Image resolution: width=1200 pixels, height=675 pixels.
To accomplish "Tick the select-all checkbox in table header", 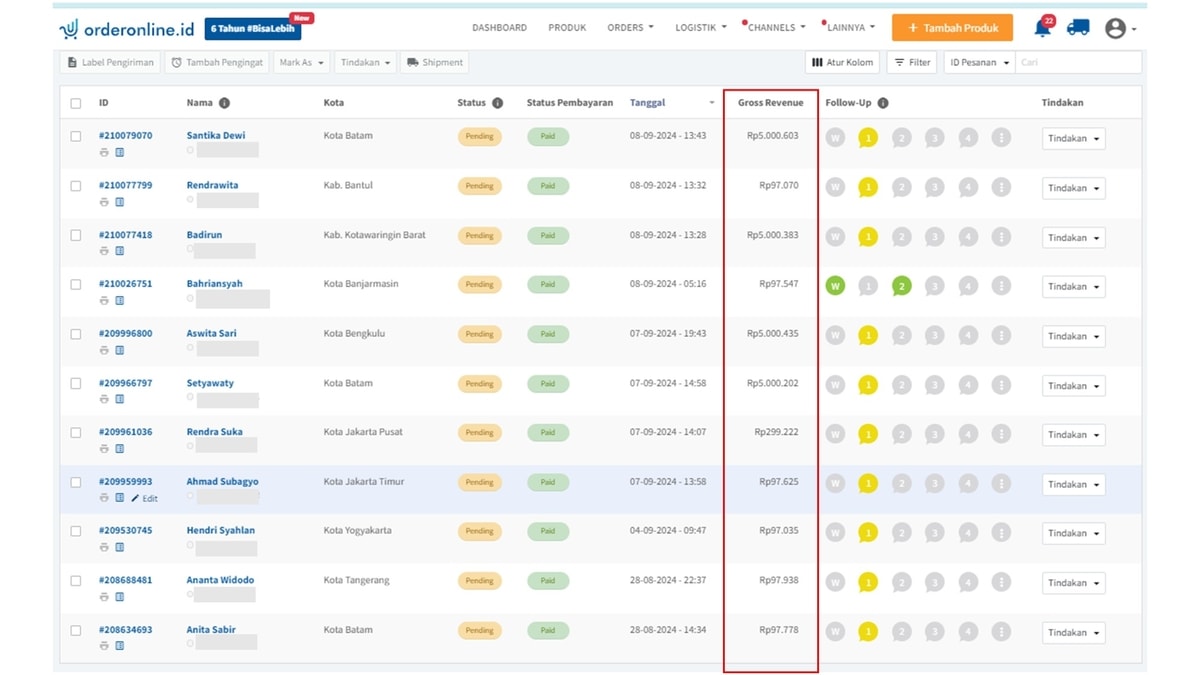I will (x=76, y=103).
